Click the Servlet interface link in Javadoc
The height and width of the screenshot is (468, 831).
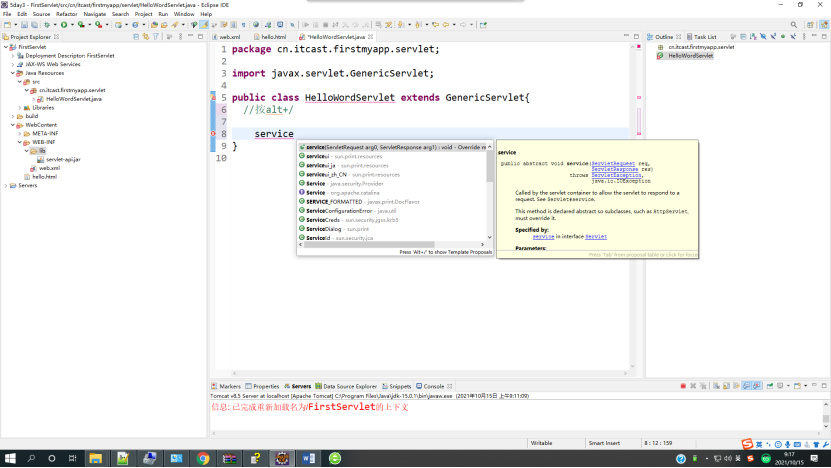[596, 236]
